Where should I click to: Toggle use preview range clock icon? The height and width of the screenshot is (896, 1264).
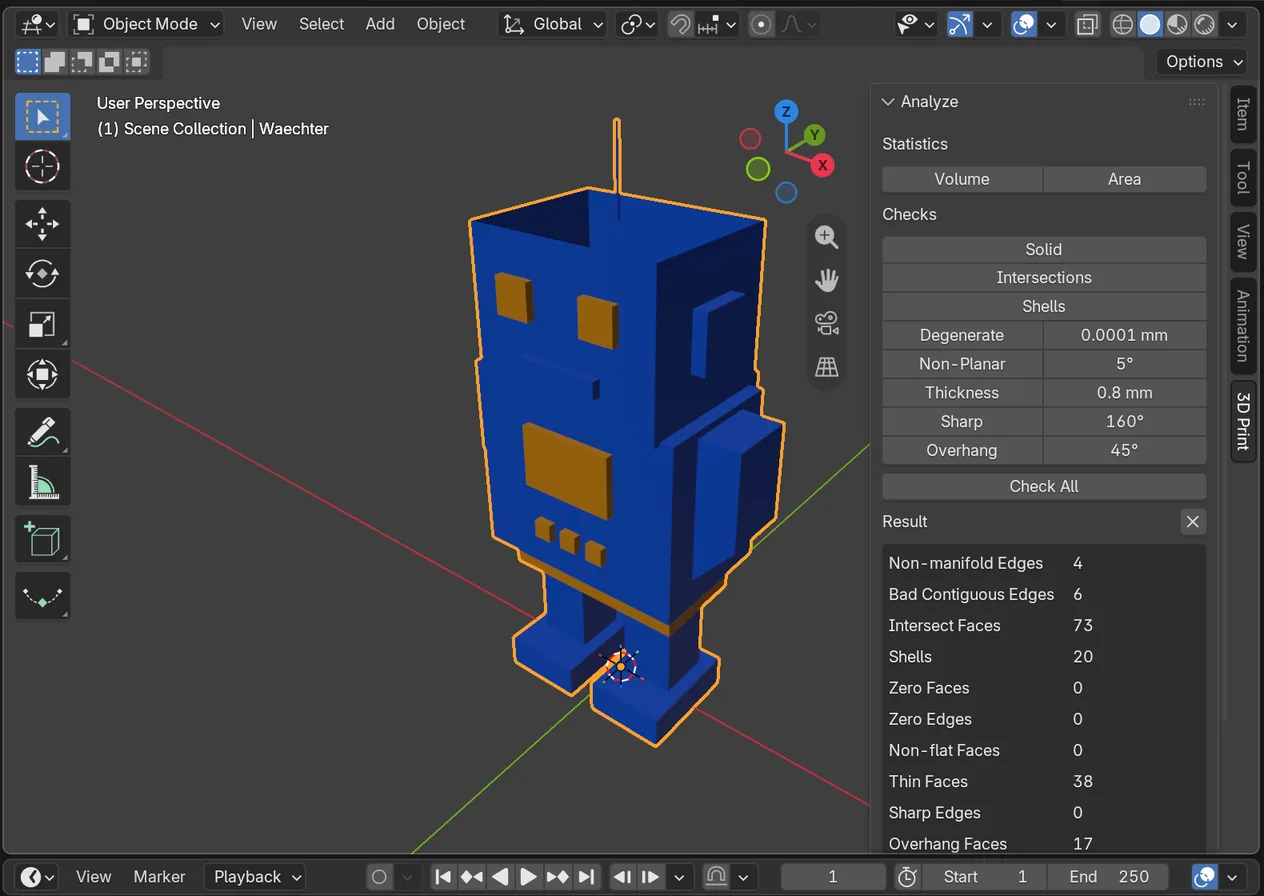point(907,877)
